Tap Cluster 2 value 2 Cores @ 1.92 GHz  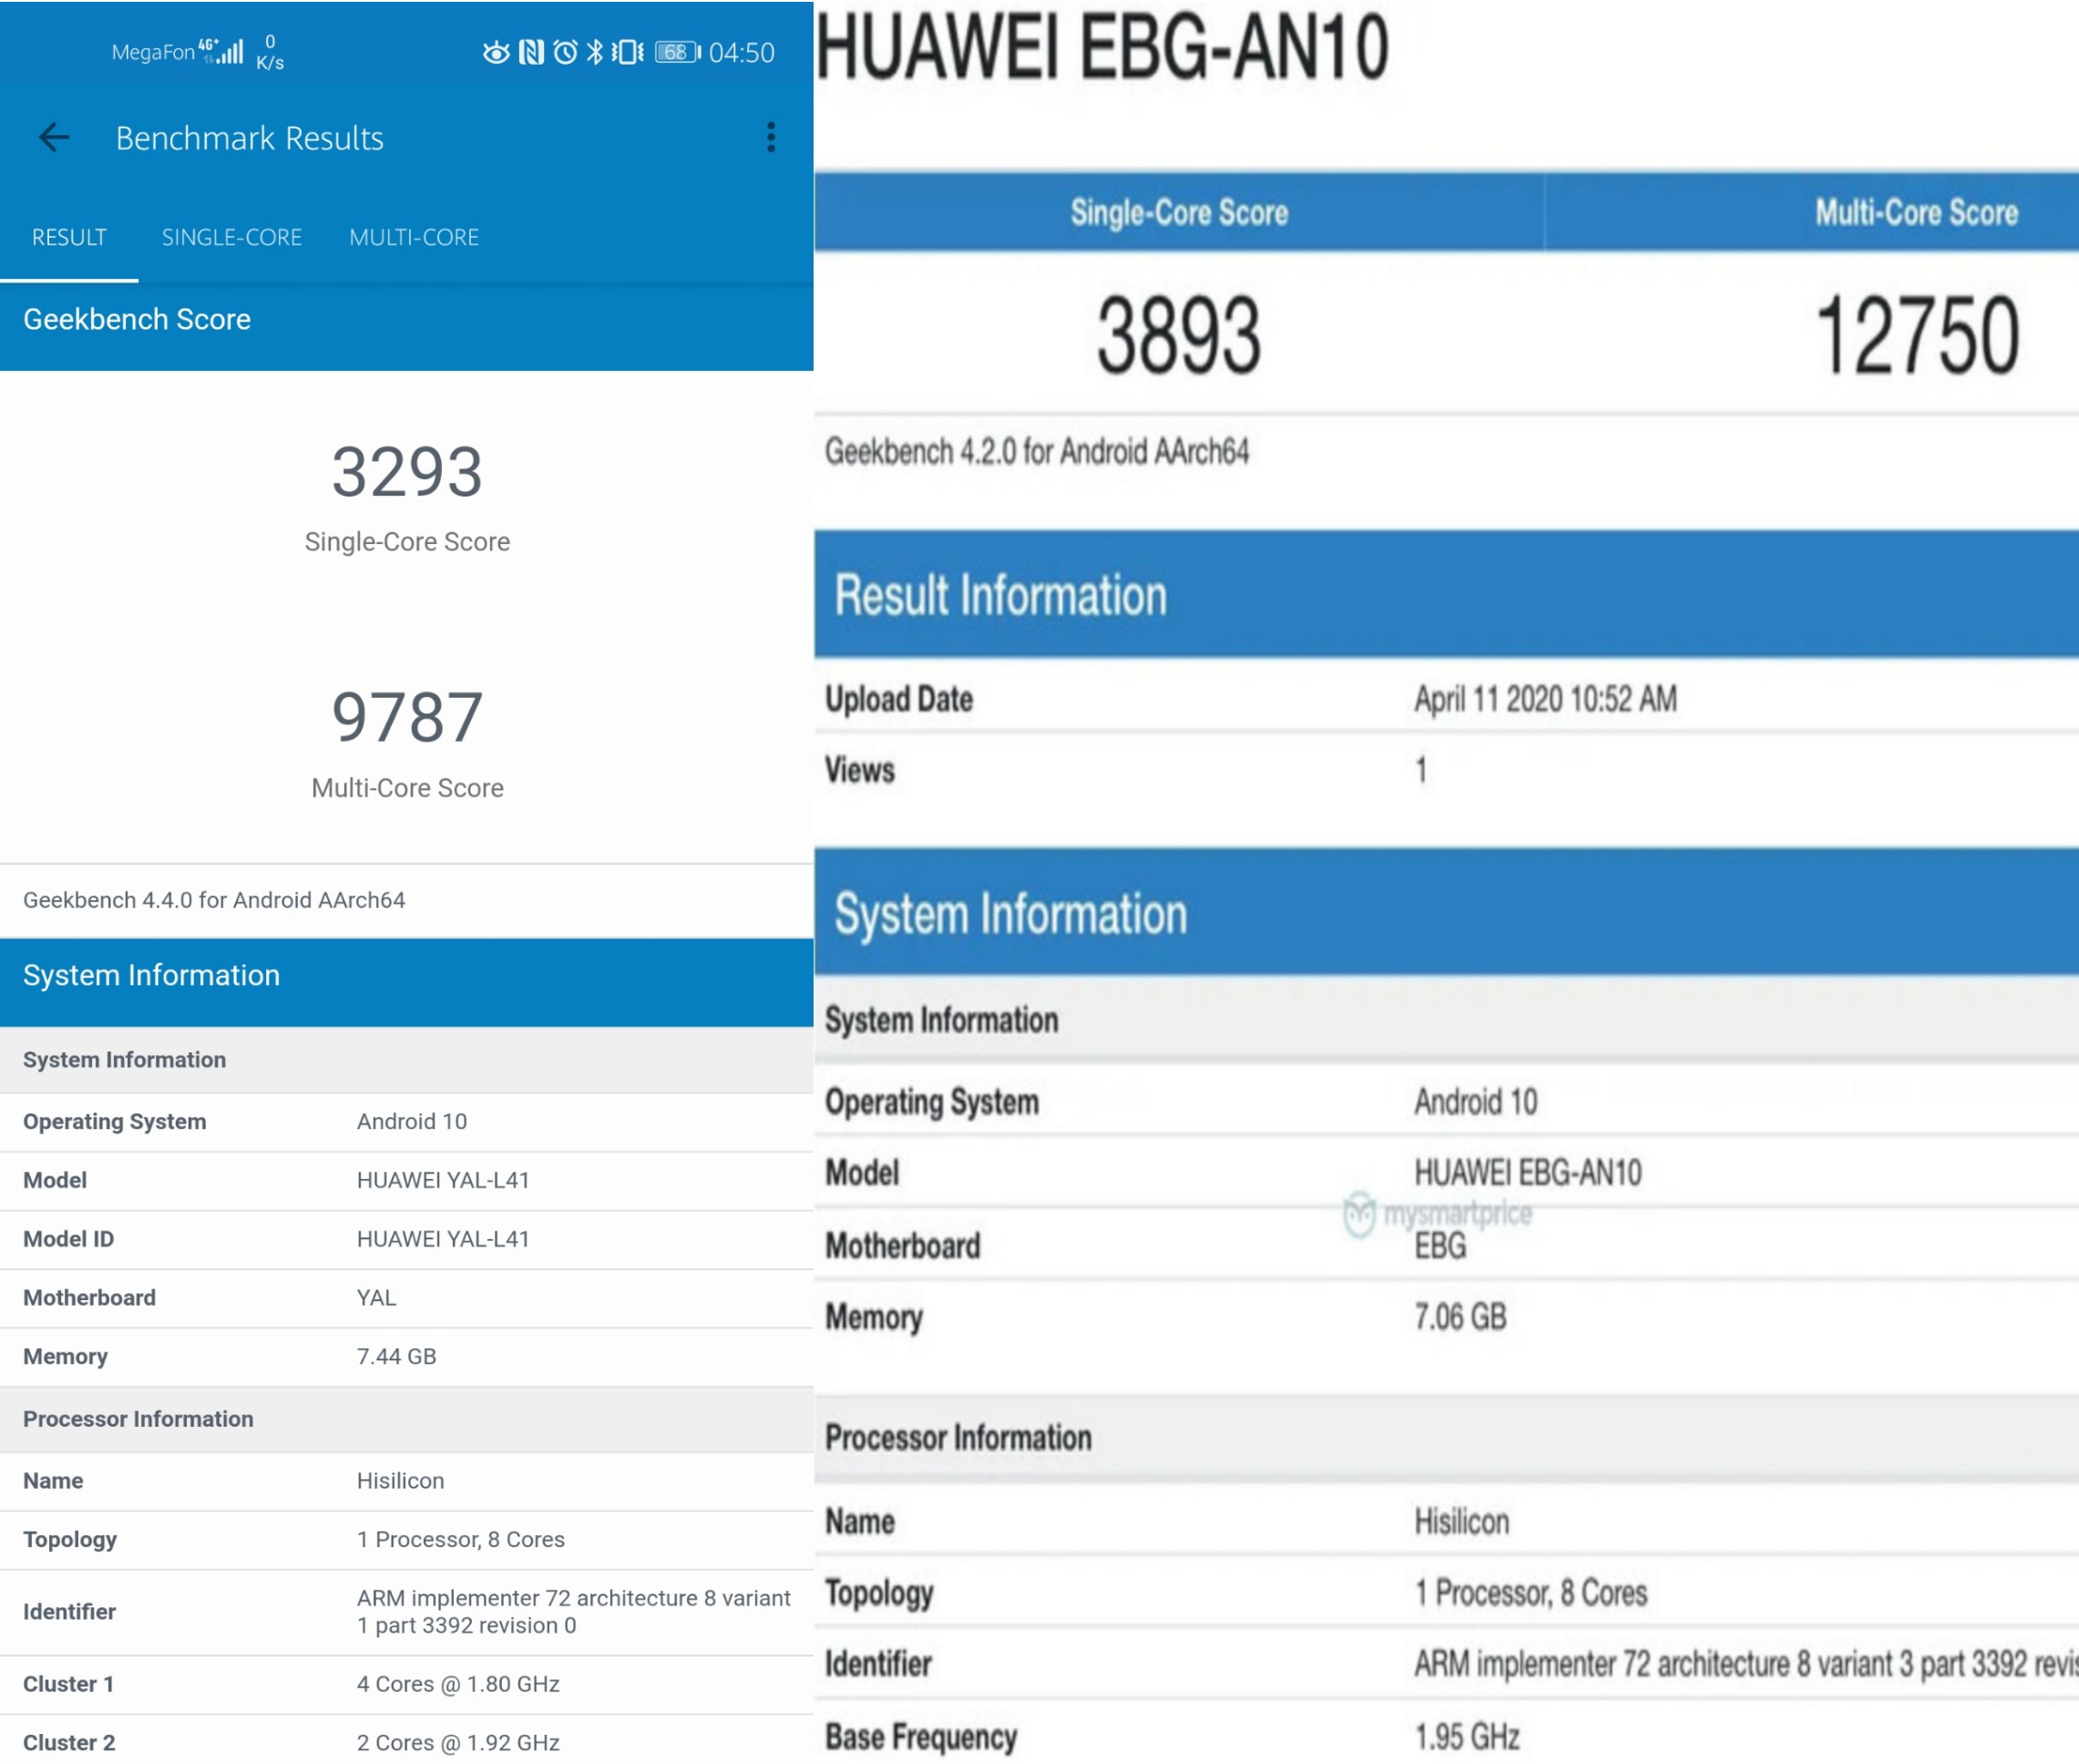(458, 1743)
